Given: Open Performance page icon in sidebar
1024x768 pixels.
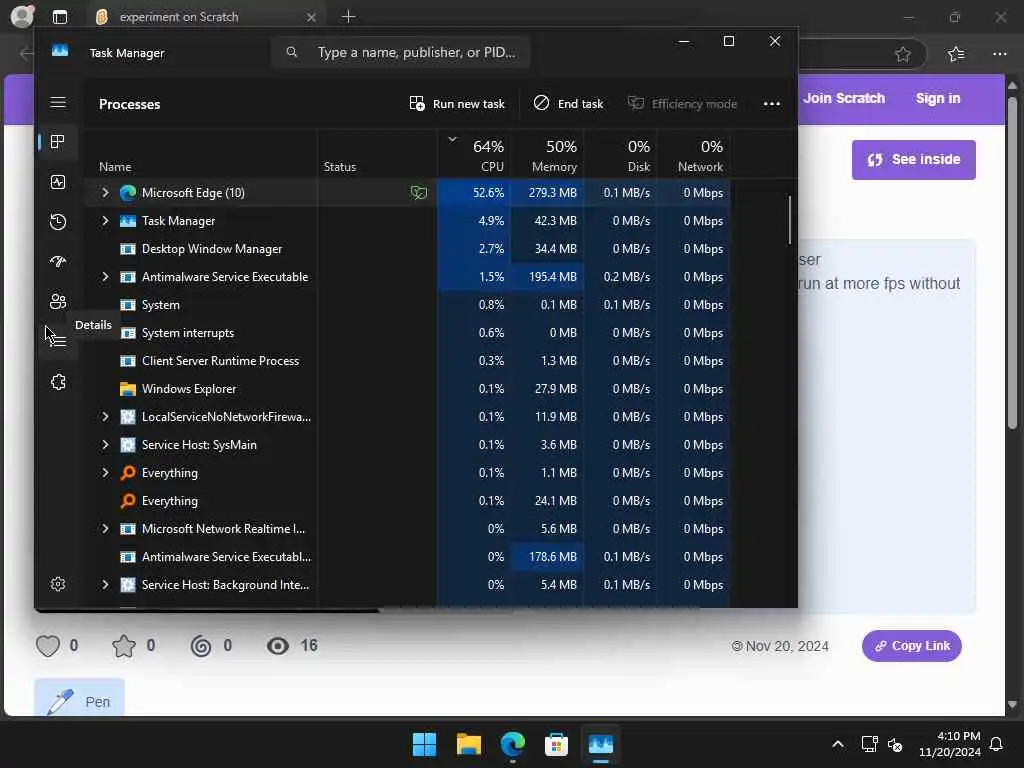Looking at the screenshot, I should pos(58,182).
